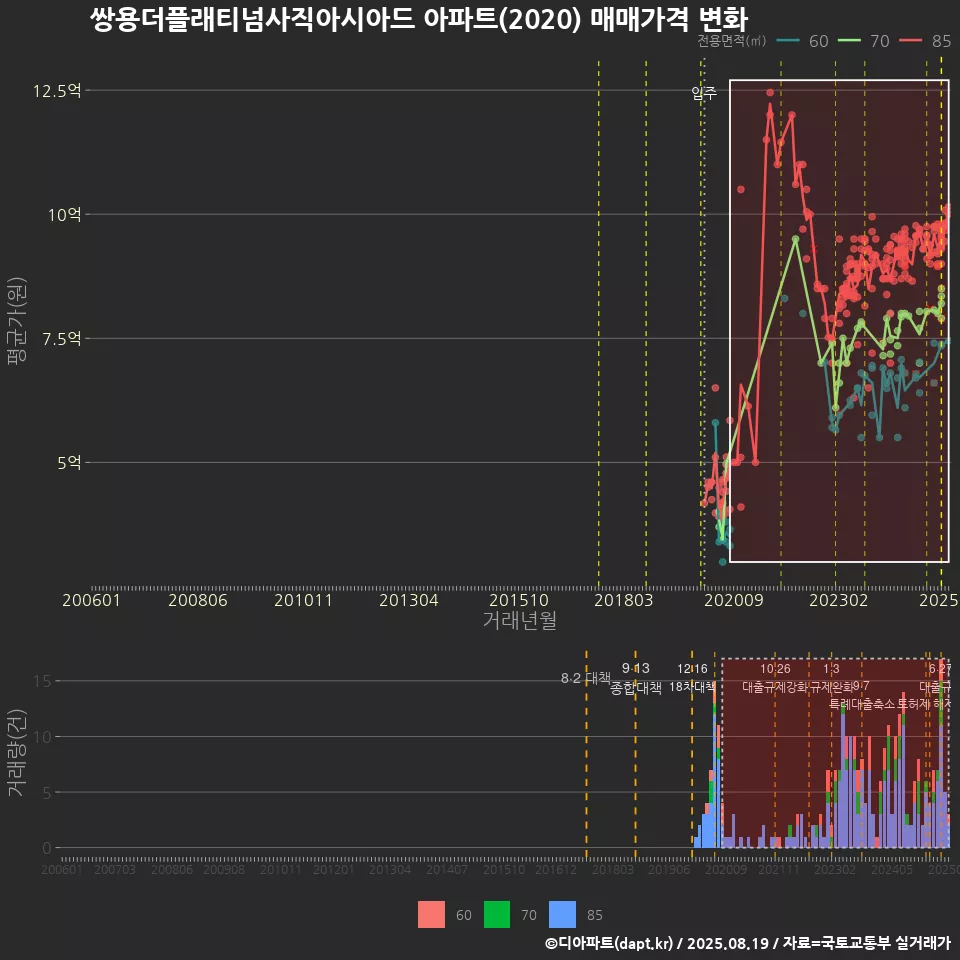This screenshot has width=960, height=960.
Task: Click the 입주 annotation label
Action: [x=704, y=93]
